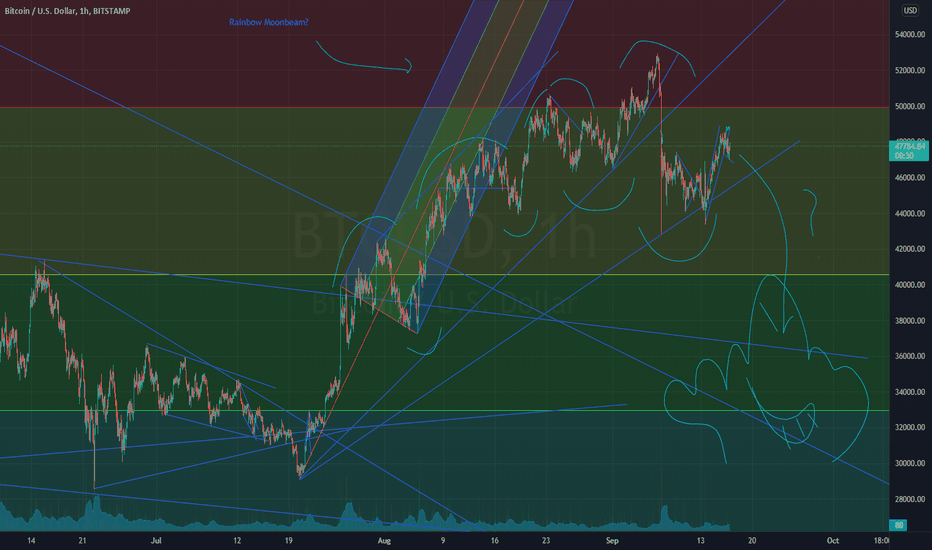Click the 23 date label on time axis

[546, 540]
